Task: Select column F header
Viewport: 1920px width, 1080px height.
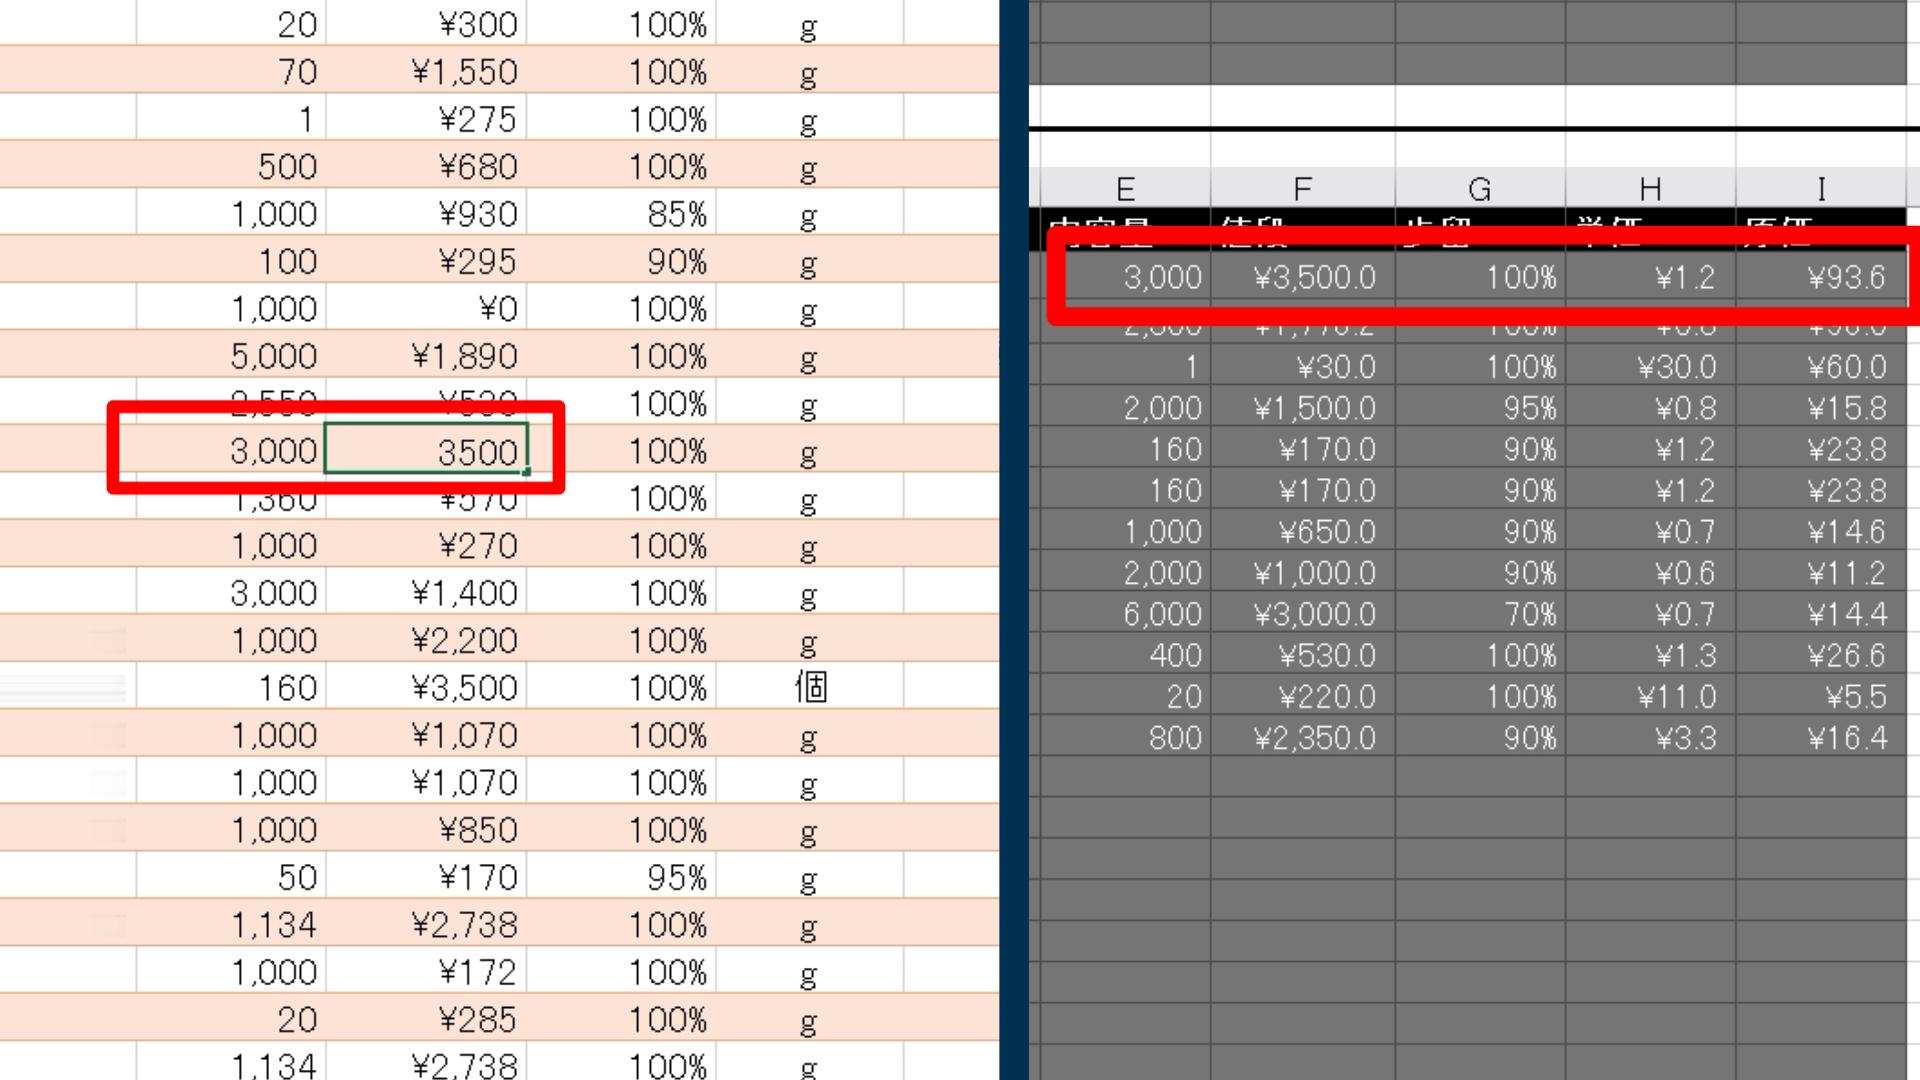Action: (1301, 188)
